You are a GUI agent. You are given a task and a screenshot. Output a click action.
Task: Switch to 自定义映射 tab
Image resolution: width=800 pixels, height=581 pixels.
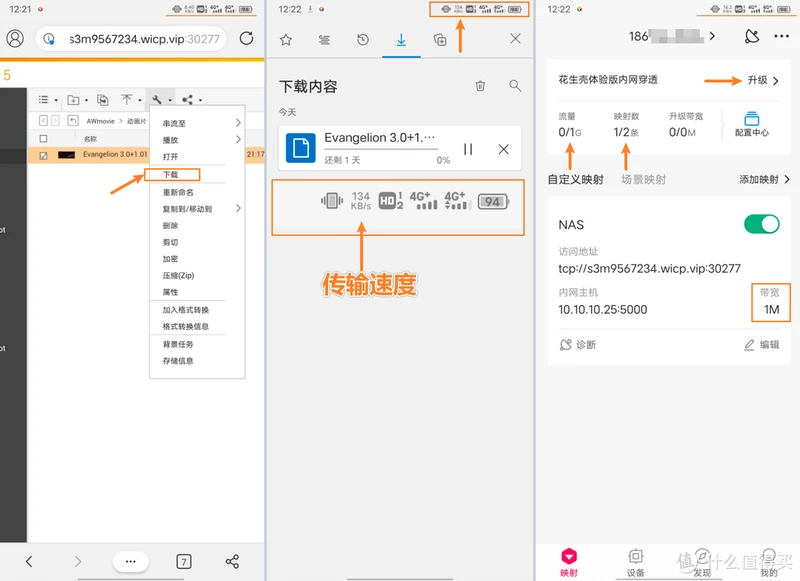coord(576,180)
